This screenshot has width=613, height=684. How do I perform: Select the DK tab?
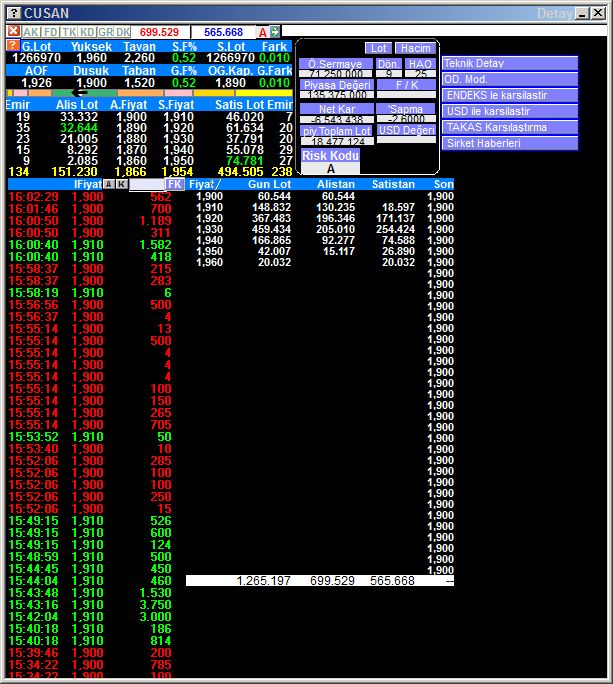click(123, 32)
